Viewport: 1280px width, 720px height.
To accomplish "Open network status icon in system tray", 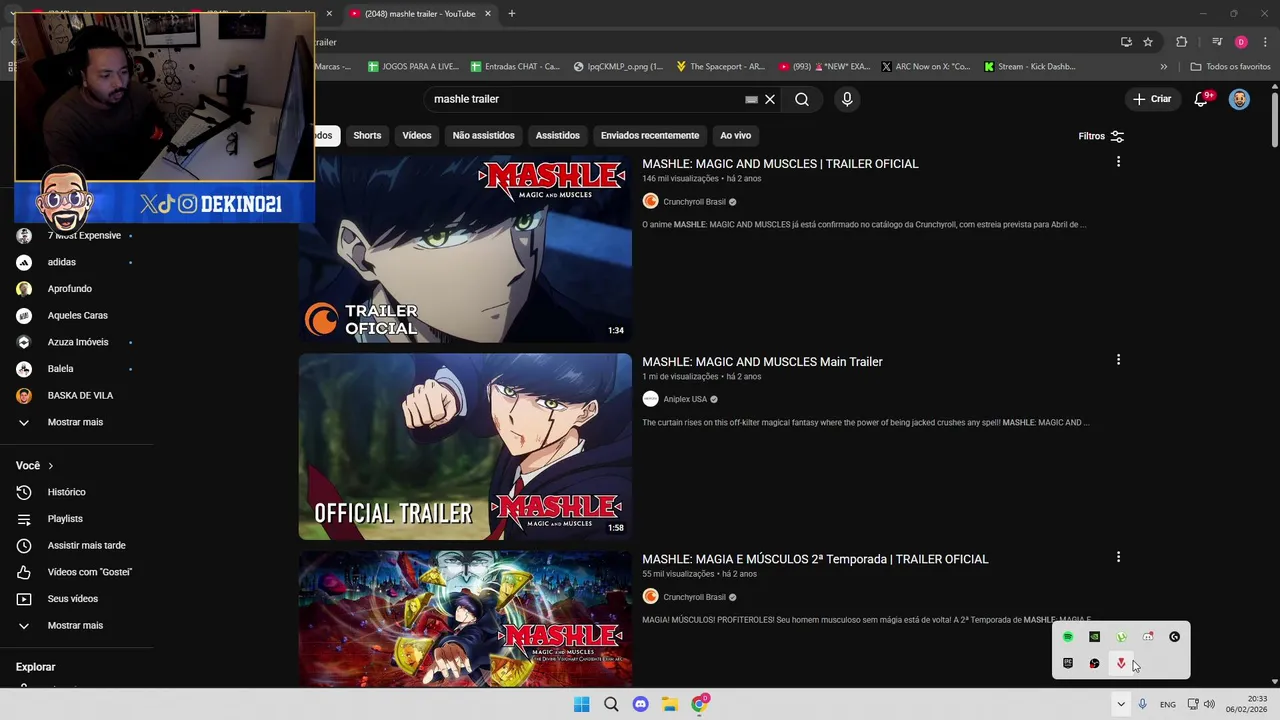I will point(1193,704).
